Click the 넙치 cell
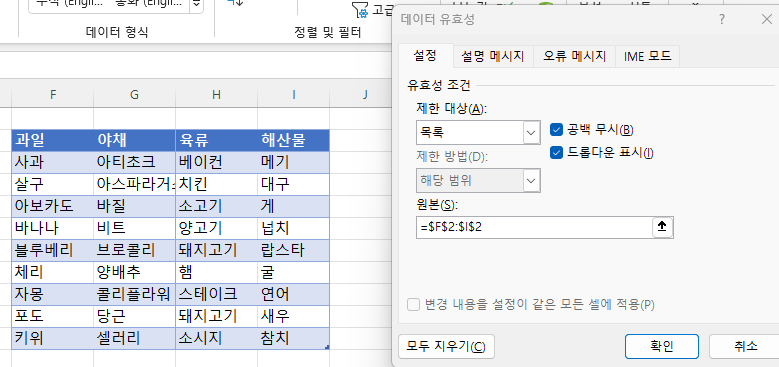Viewport: 779px width, 367px height. 294,228
